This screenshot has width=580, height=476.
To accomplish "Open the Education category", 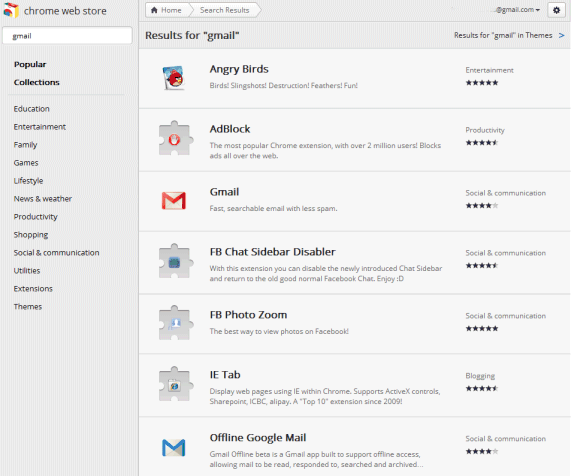I will point(31,109).
